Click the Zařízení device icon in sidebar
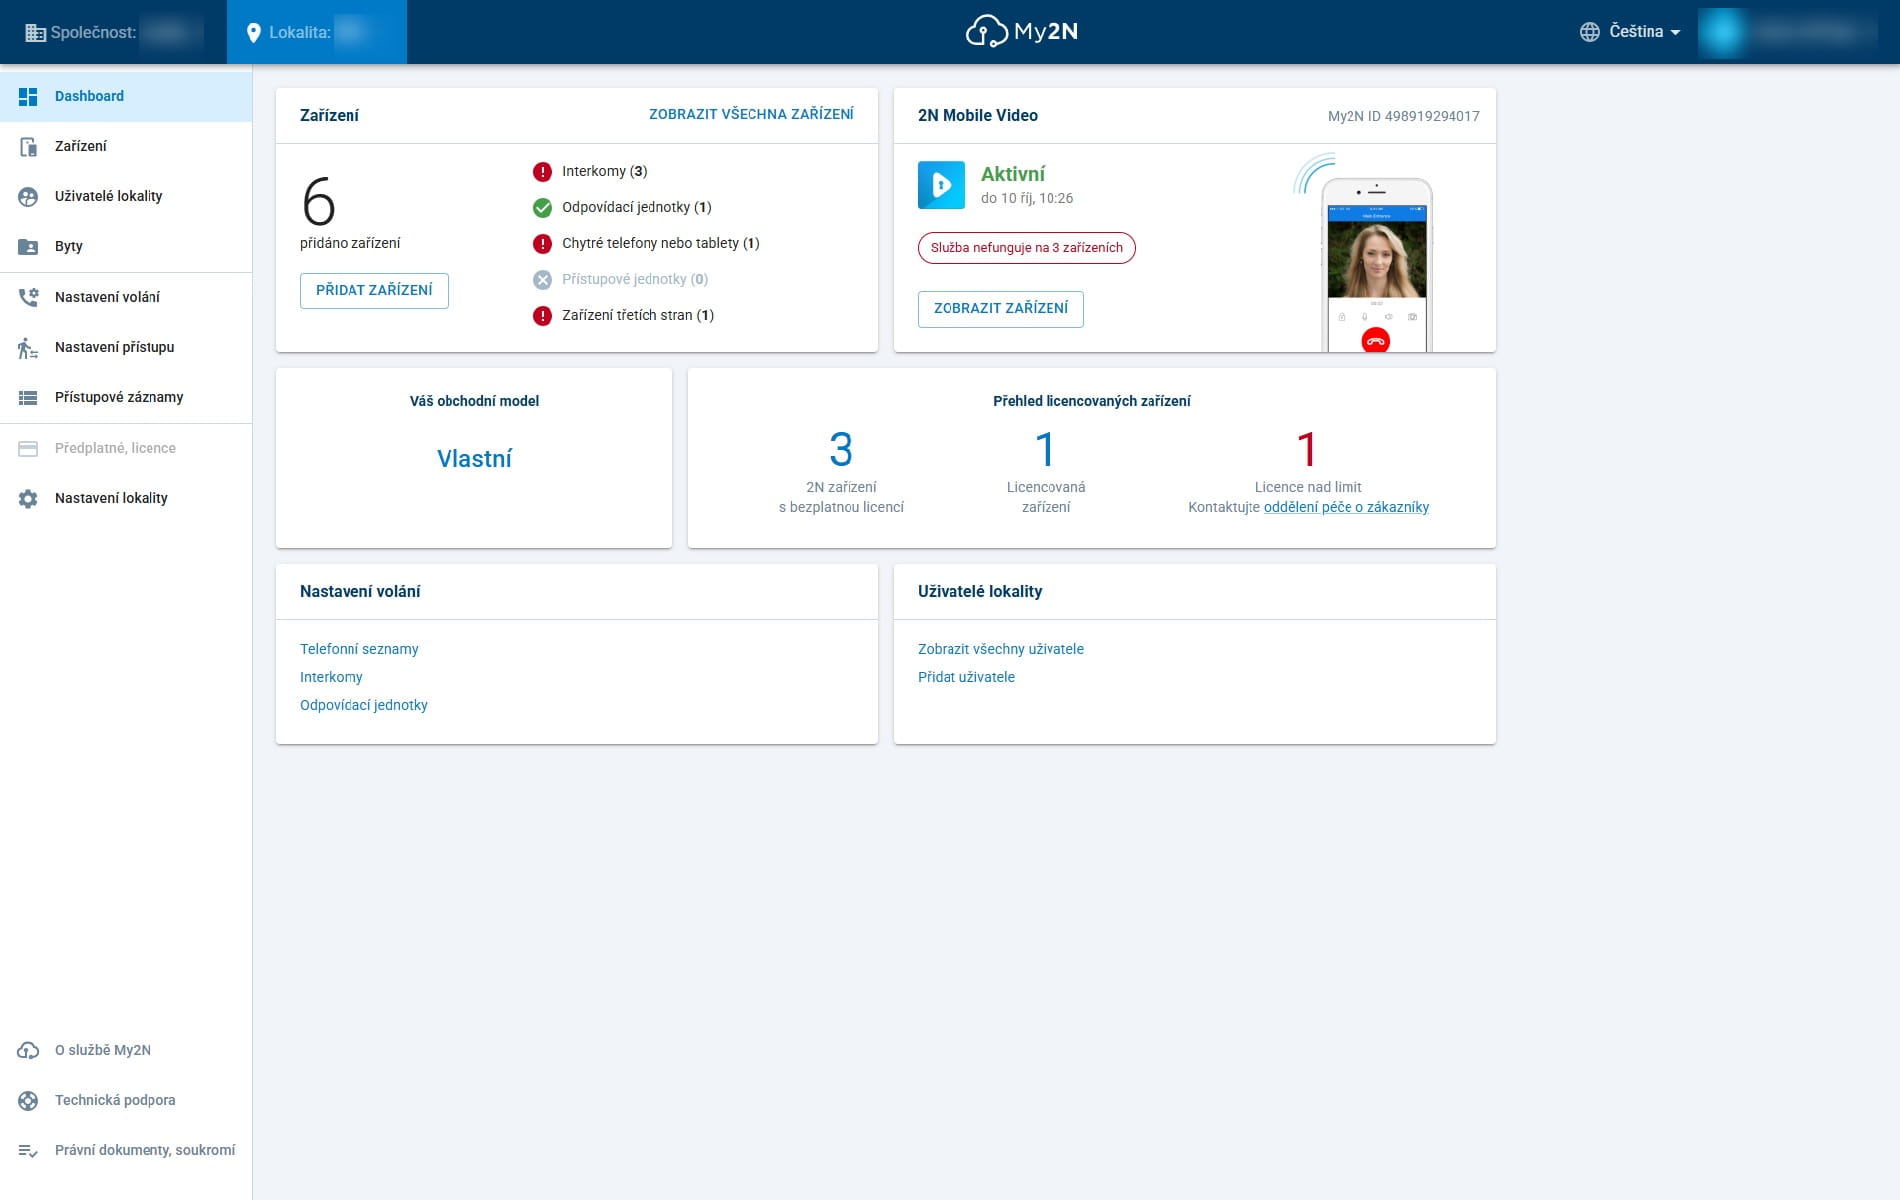The height and width of the screenshot is (1200, 1900). [x=28, y=146]
